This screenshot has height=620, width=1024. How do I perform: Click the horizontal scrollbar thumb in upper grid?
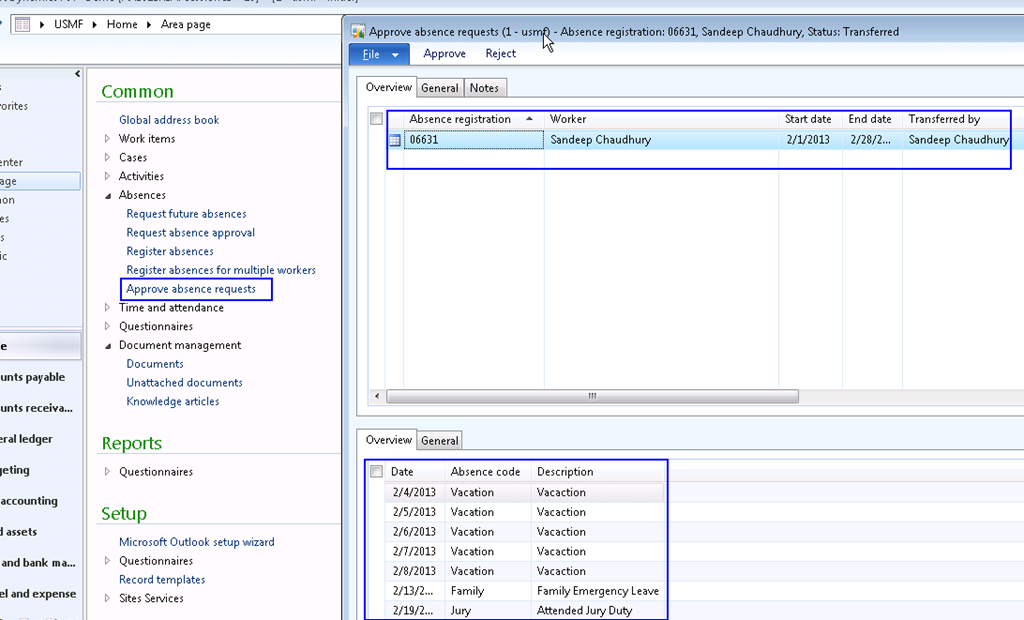coord(592,396)
